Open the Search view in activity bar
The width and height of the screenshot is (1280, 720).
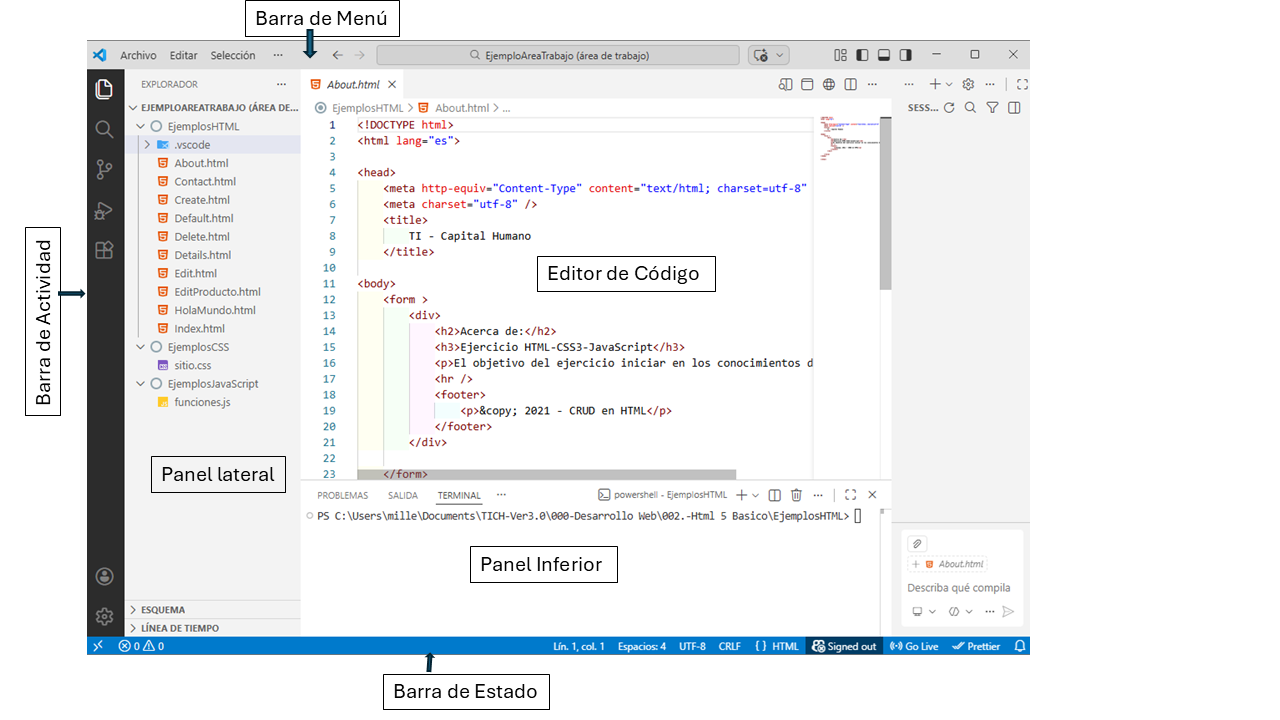click(x=104, y=129)
